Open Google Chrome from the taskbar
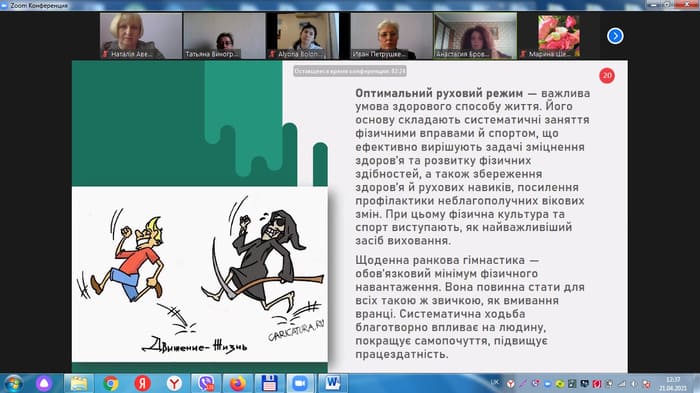Viewport: 700px width, 393px height. click(110, 383)
